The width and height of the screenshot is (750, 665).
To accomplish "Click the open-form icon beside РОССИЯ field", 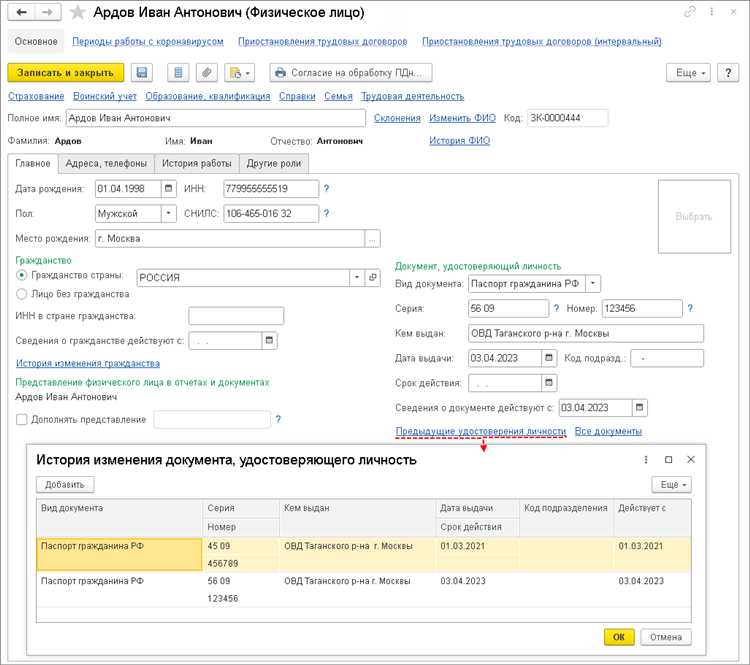I will (373, 277).
